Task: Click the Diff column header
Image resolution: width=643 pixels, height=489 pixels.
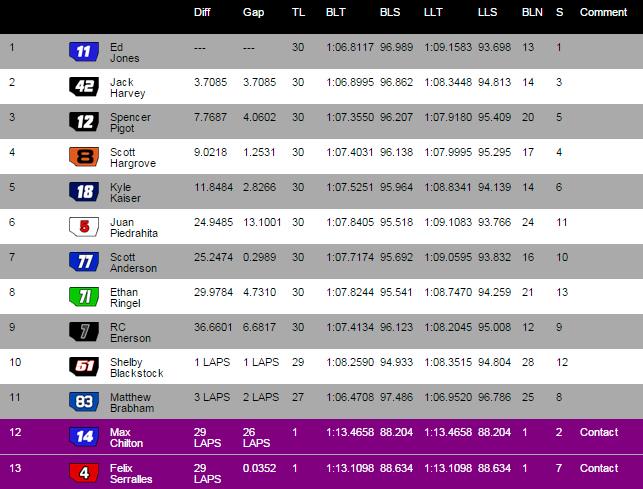Action: click(202, 12)
